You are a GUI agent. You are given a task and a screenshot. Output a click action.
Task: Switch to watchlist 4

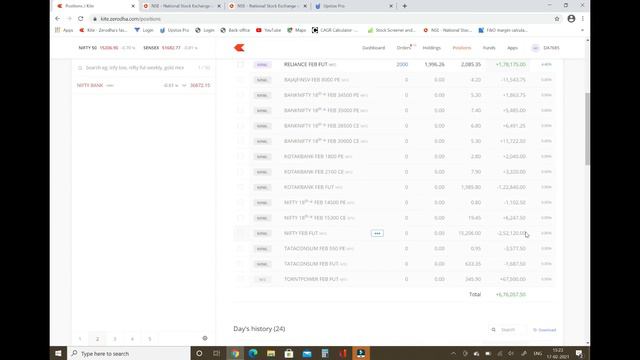132,339
